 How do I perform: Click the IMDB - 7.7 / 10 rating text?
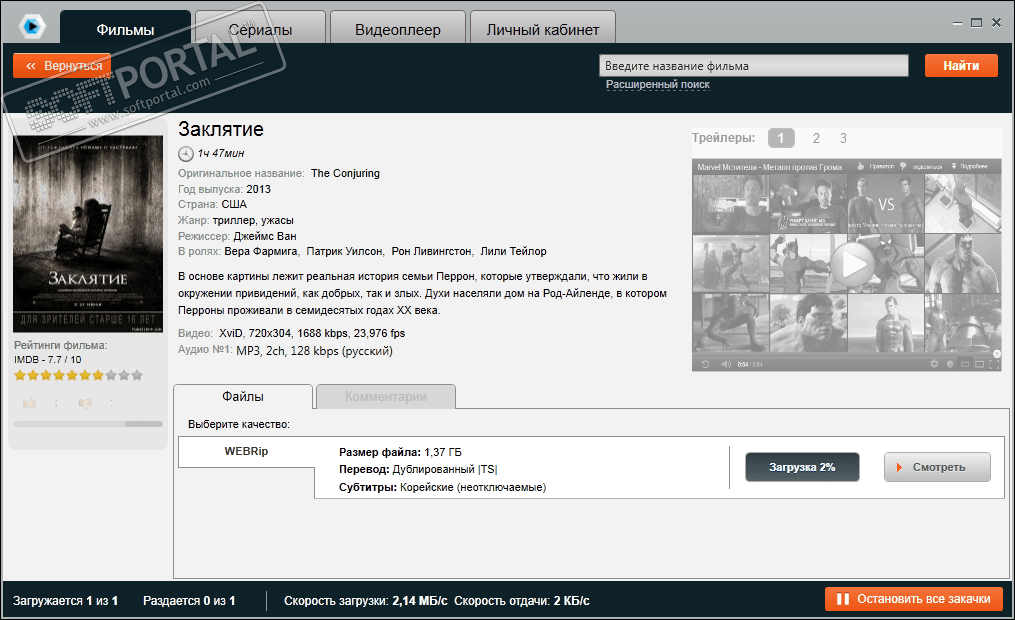tap(48, 359)
